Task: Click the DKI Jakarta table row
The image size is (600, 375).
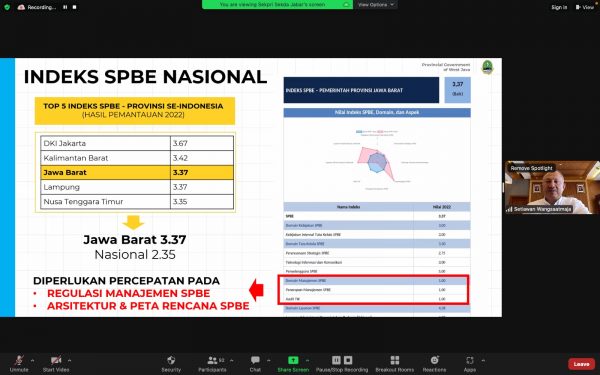Action: click(x=137, y=143)
